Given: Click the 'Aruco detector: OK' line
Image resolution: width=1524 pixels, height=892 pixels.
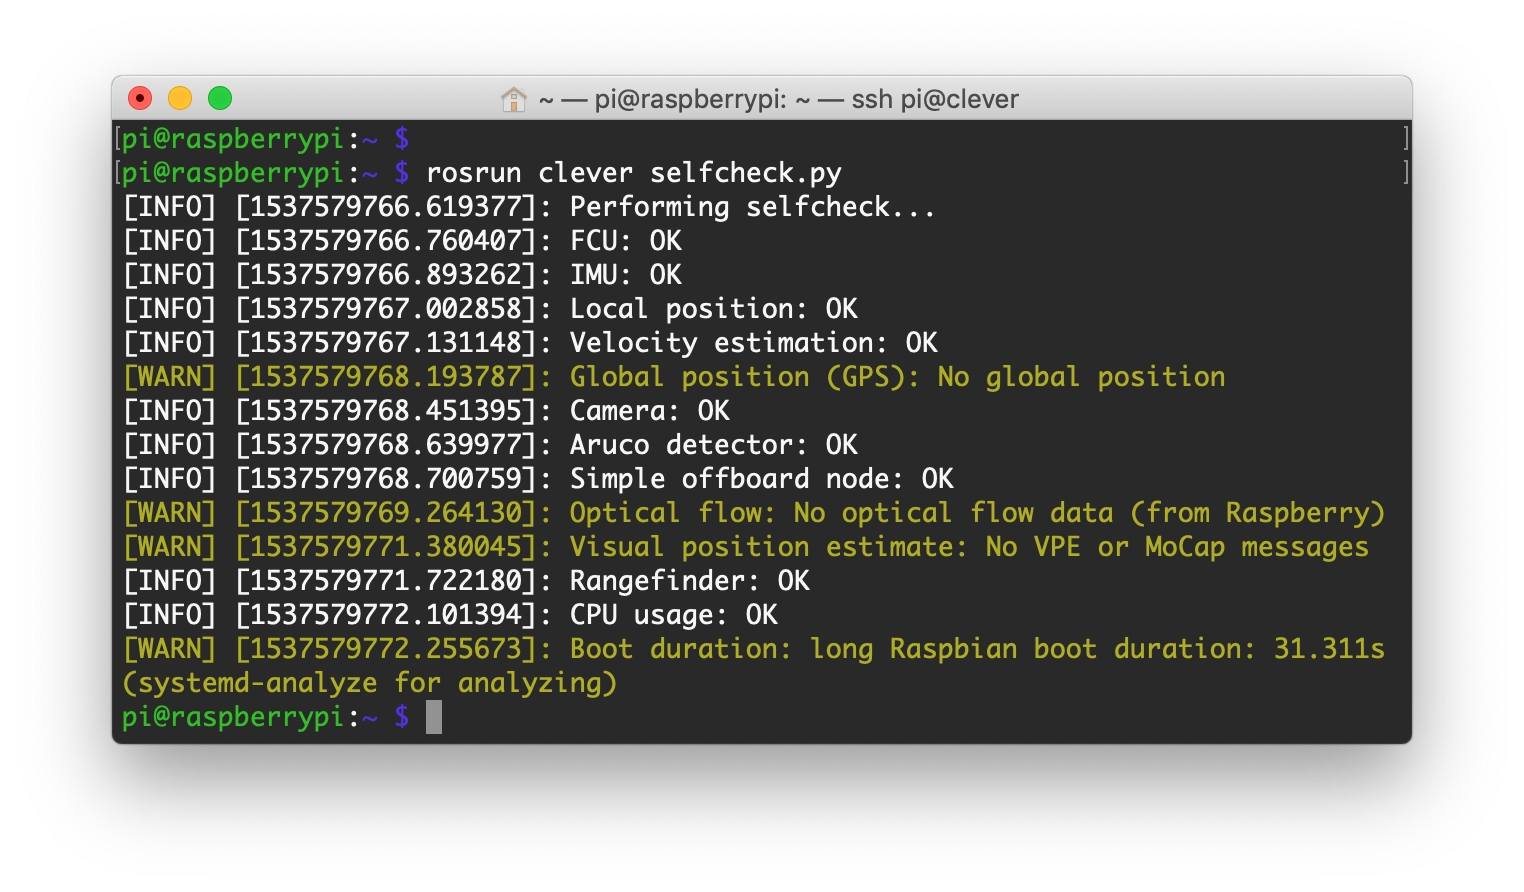Looking at the screenshot, I should click(713, 445).
